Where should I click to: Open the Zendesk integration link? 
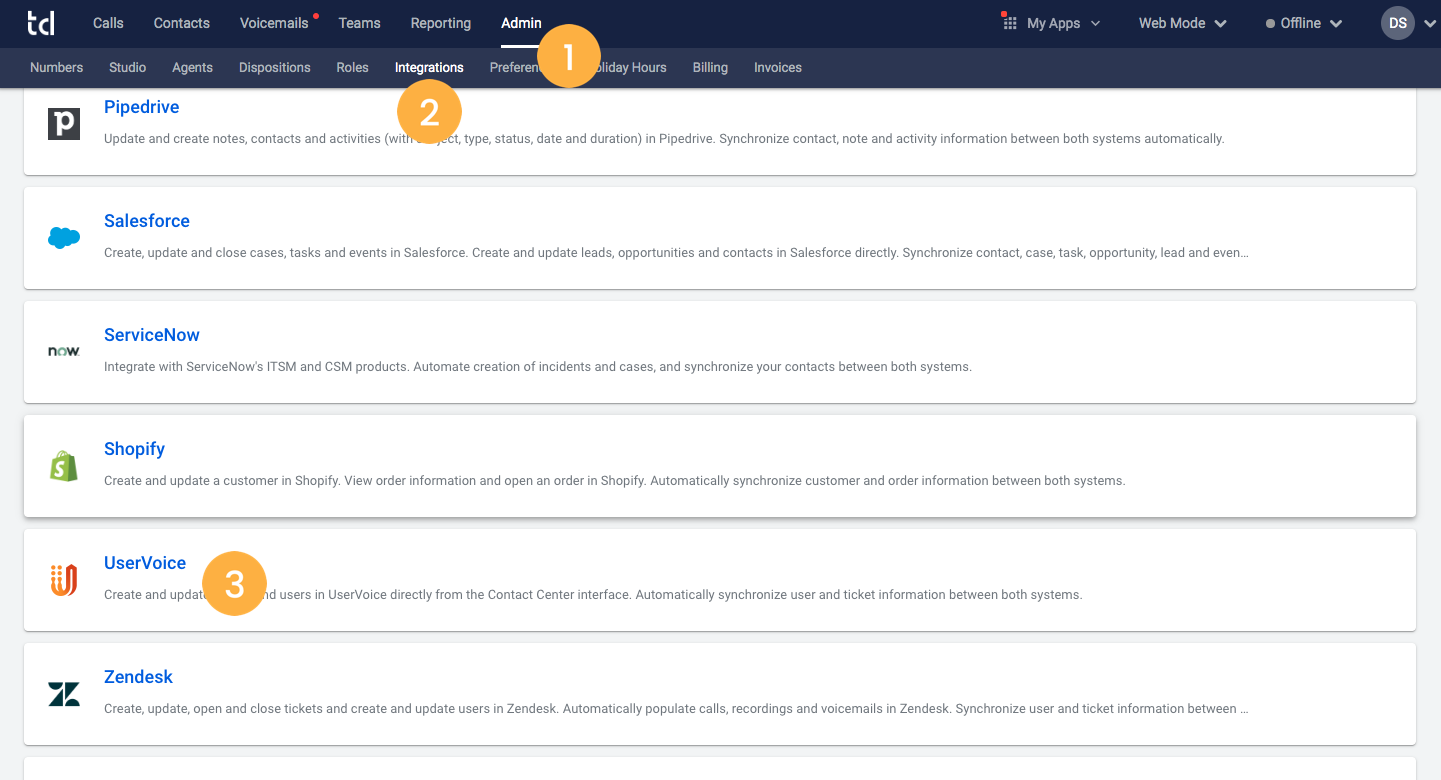click(x=138, y=677)
